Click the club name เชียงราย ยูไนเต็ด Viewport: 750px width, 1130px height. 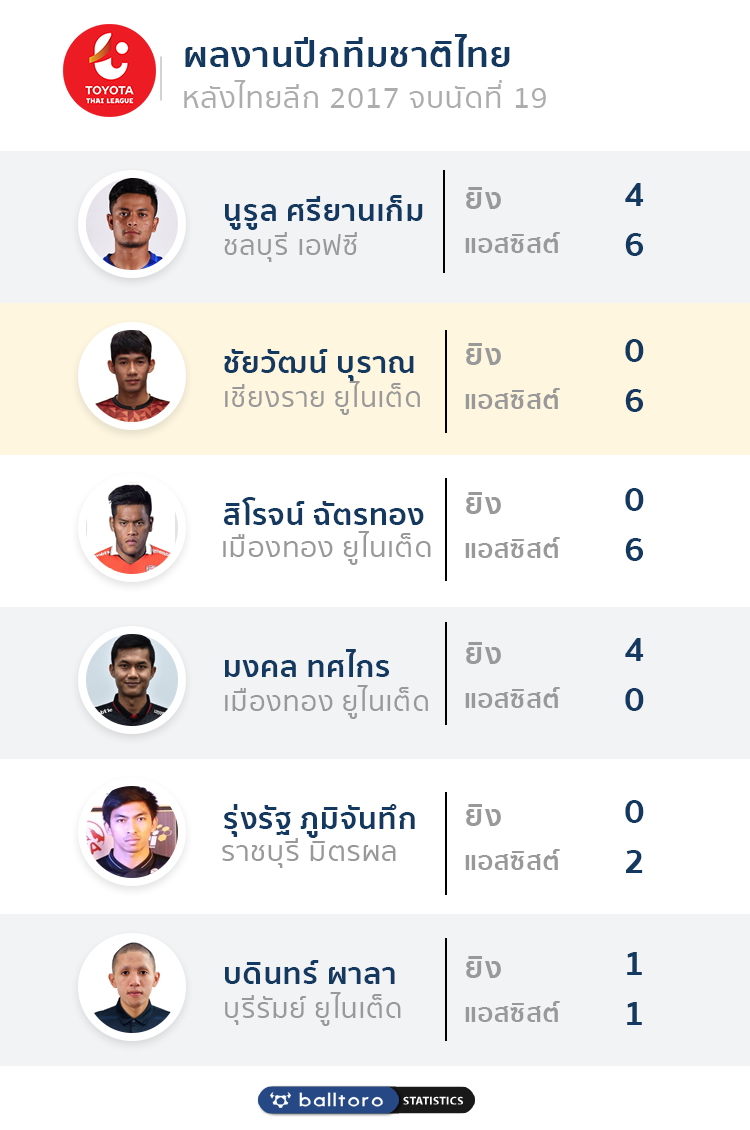click(322, 399)
